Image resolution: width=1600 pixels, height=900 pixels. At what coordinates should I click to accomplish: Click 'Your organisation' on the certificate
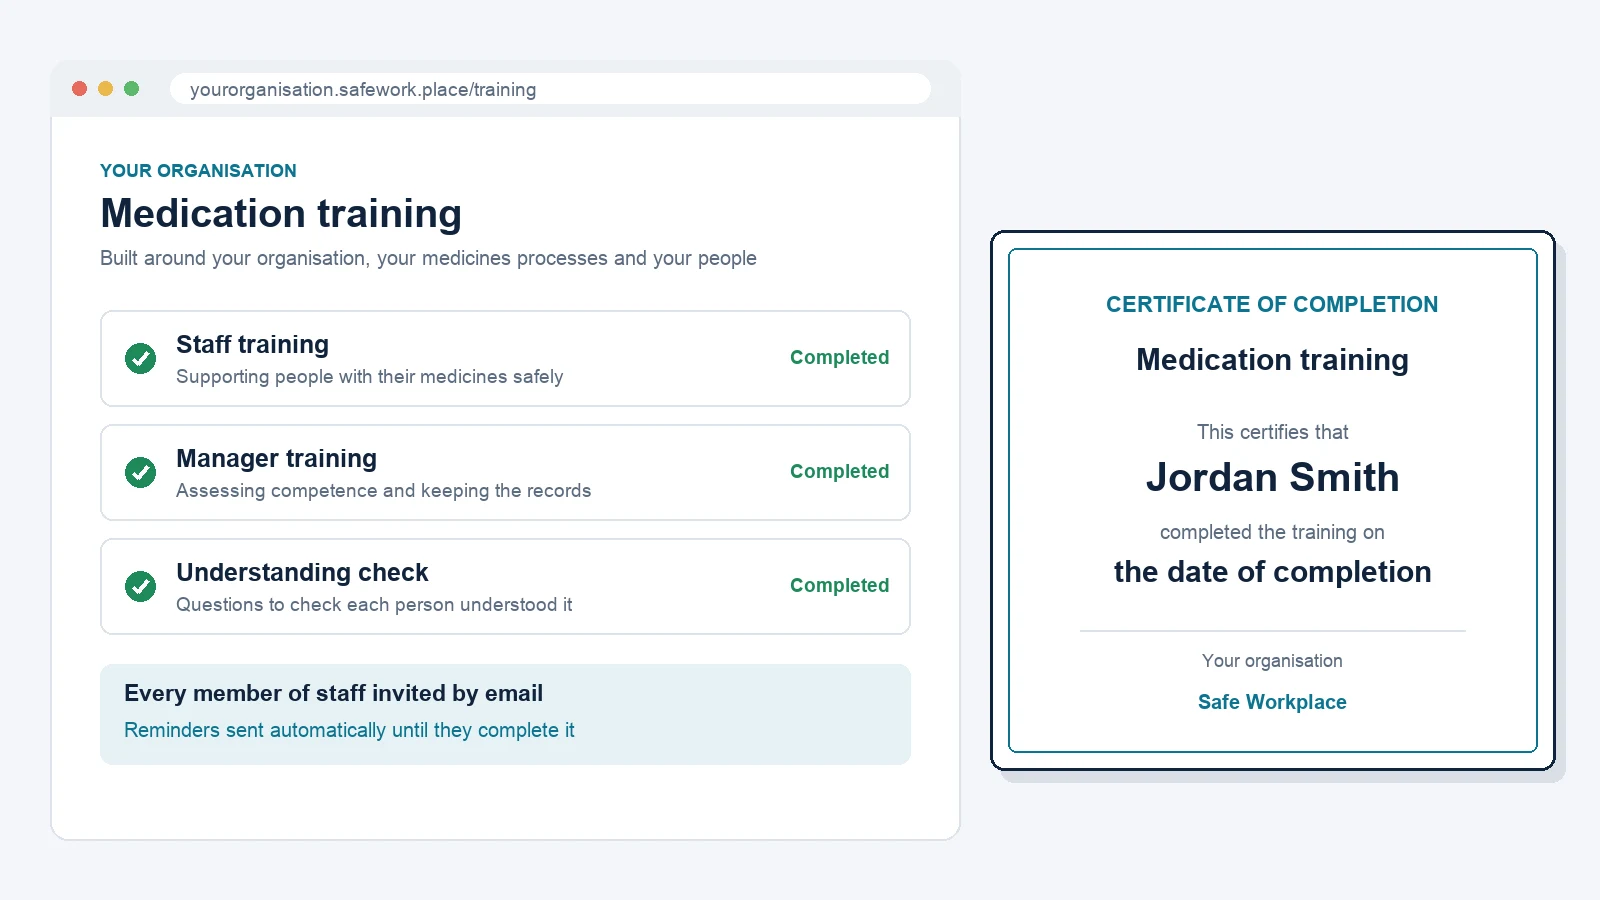pos(1272,661)
